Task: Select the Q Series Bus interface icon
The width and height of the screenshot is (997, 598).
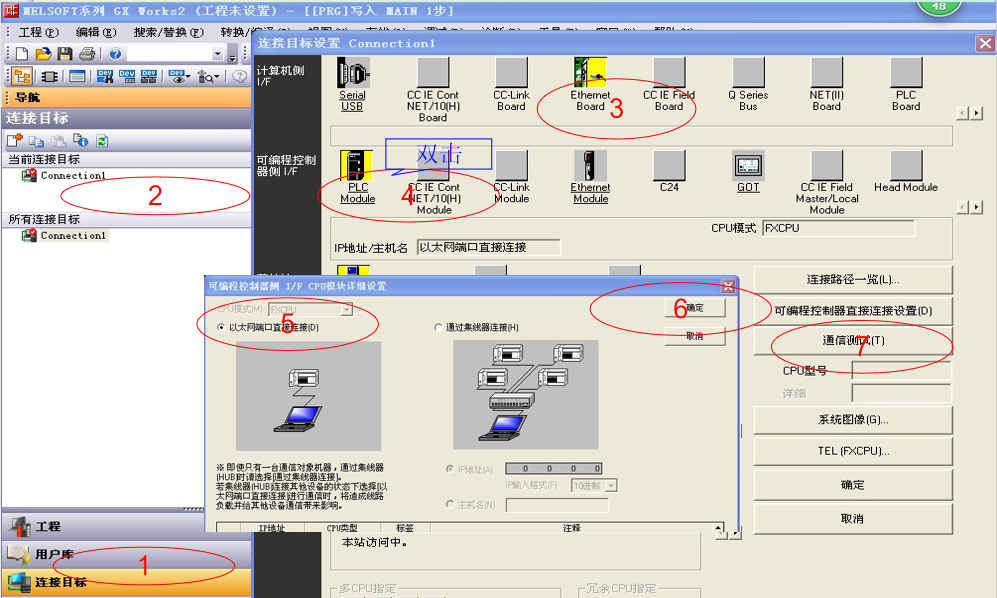Action: pos(748,85)
